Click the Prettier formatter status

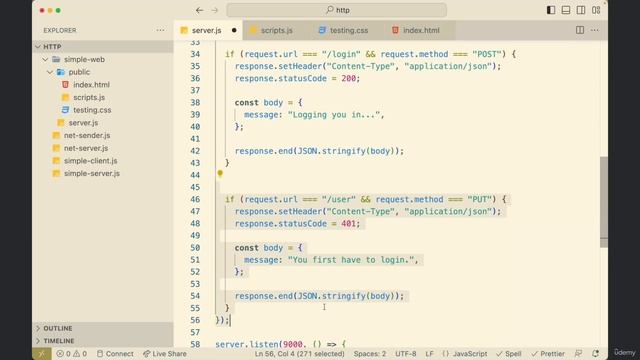548,354
